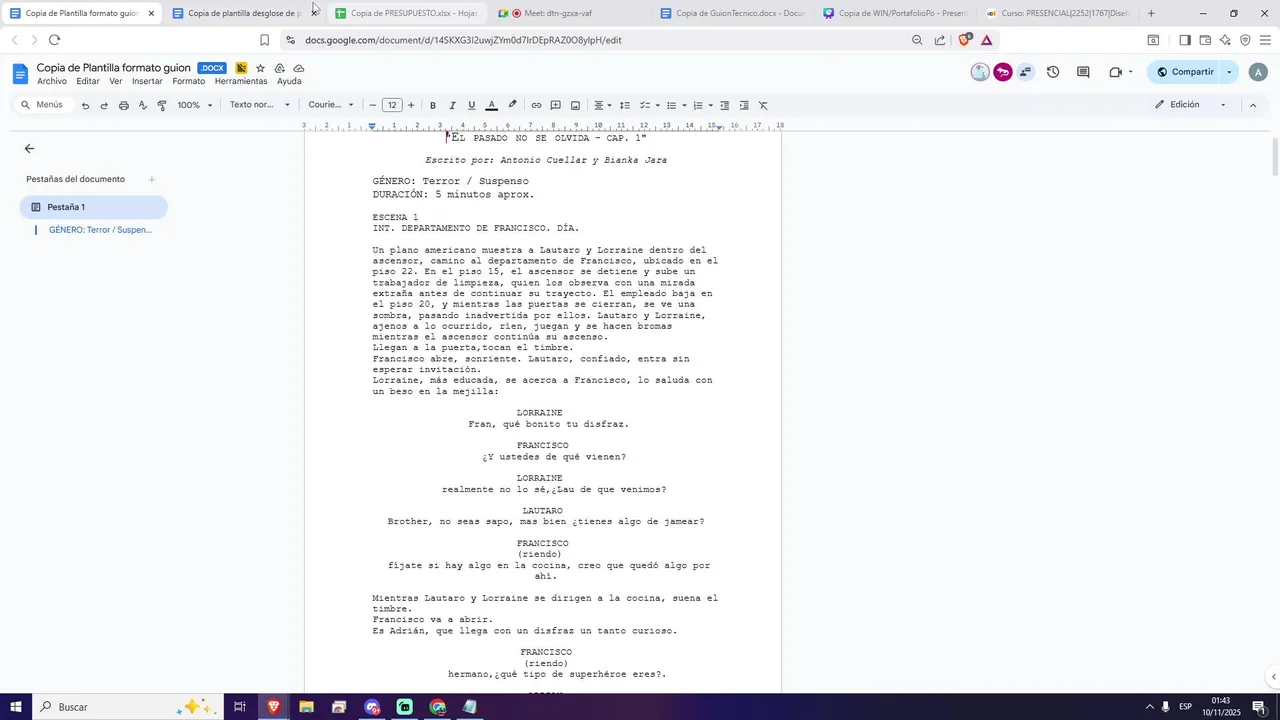Collapse the menus with the chevron

pos(1253,105)
